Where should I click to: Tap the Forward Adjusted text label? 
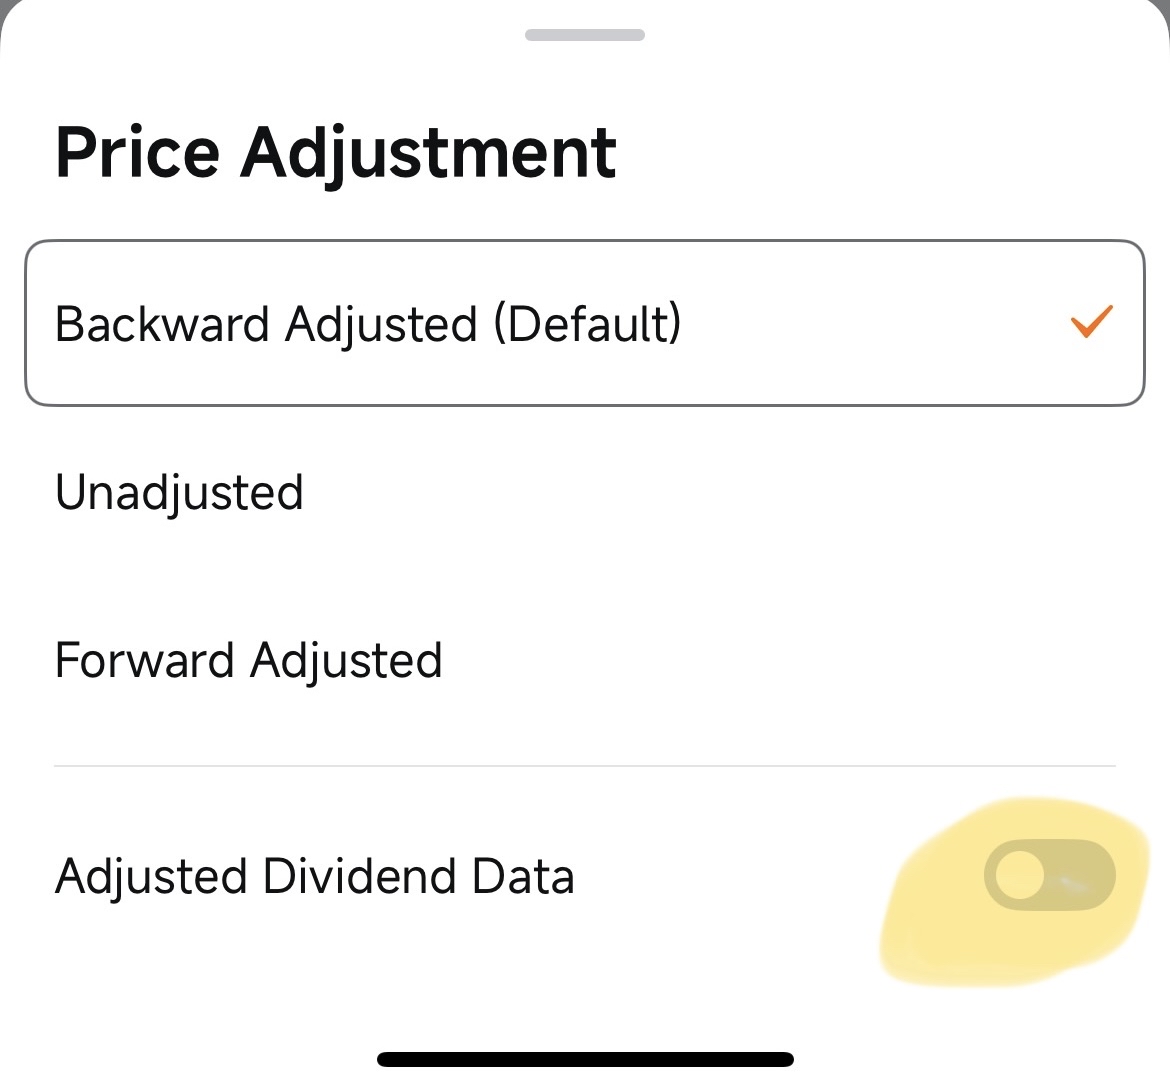pos(248,661)
